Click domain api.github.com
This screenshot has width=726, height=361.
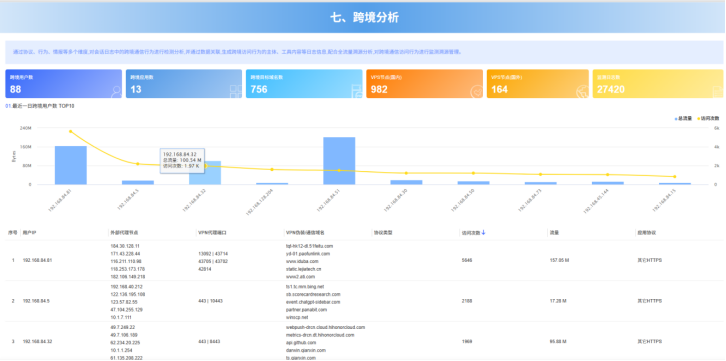[x=301, y=343]
